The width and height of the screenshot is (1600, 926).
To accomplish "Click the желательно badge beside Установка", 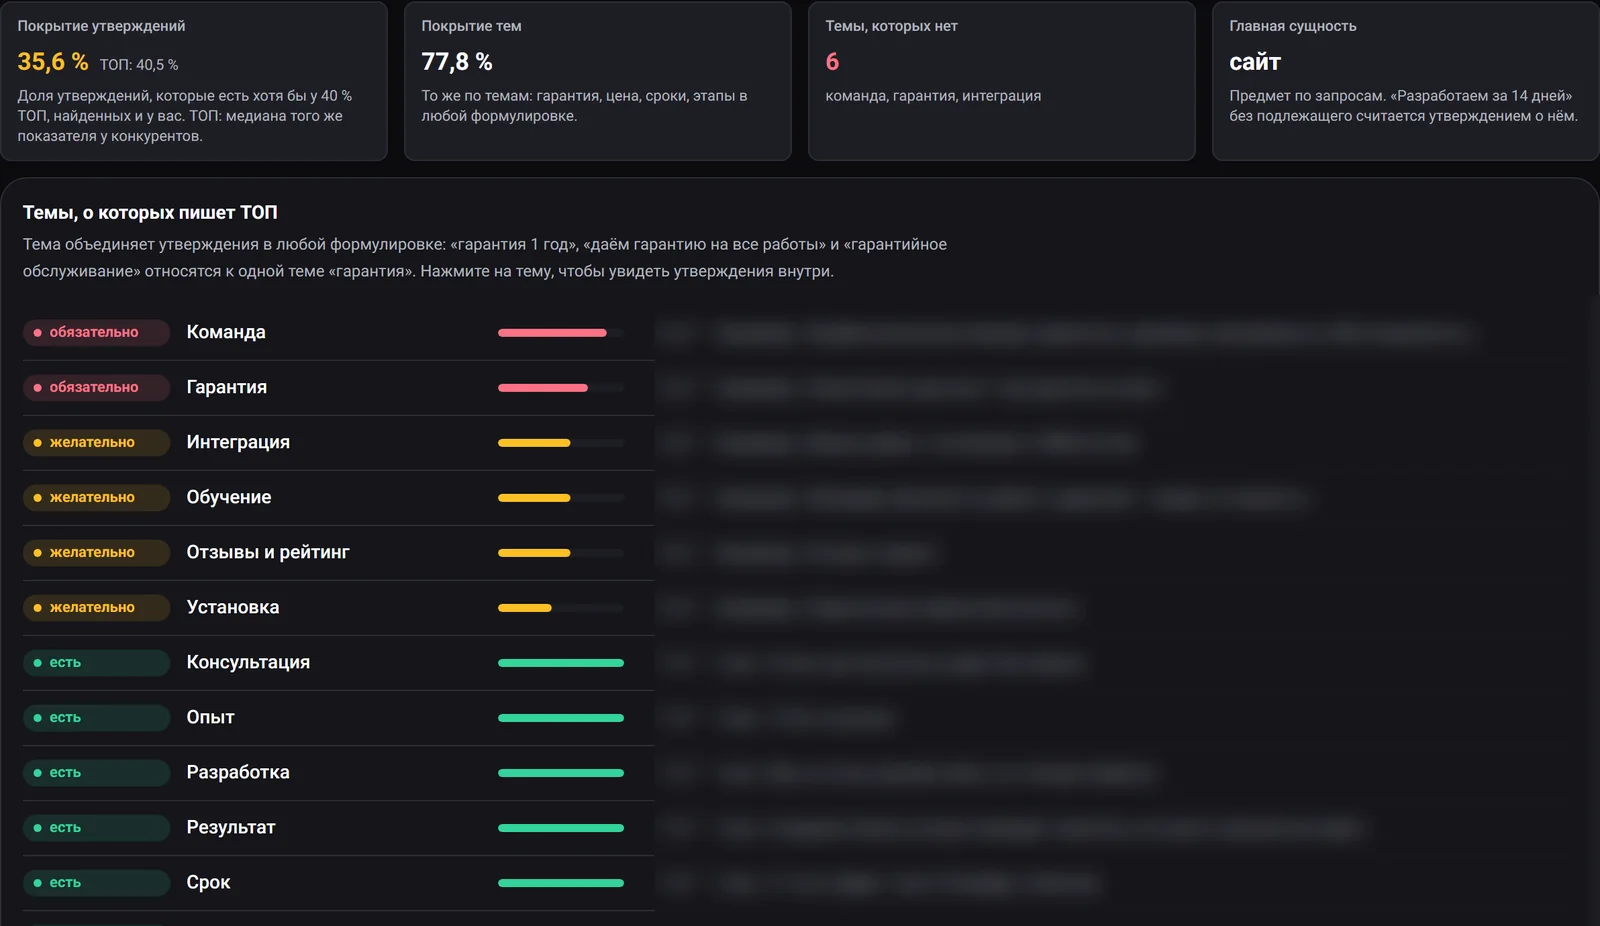I will pyautogui.click(x=96, y=607).
